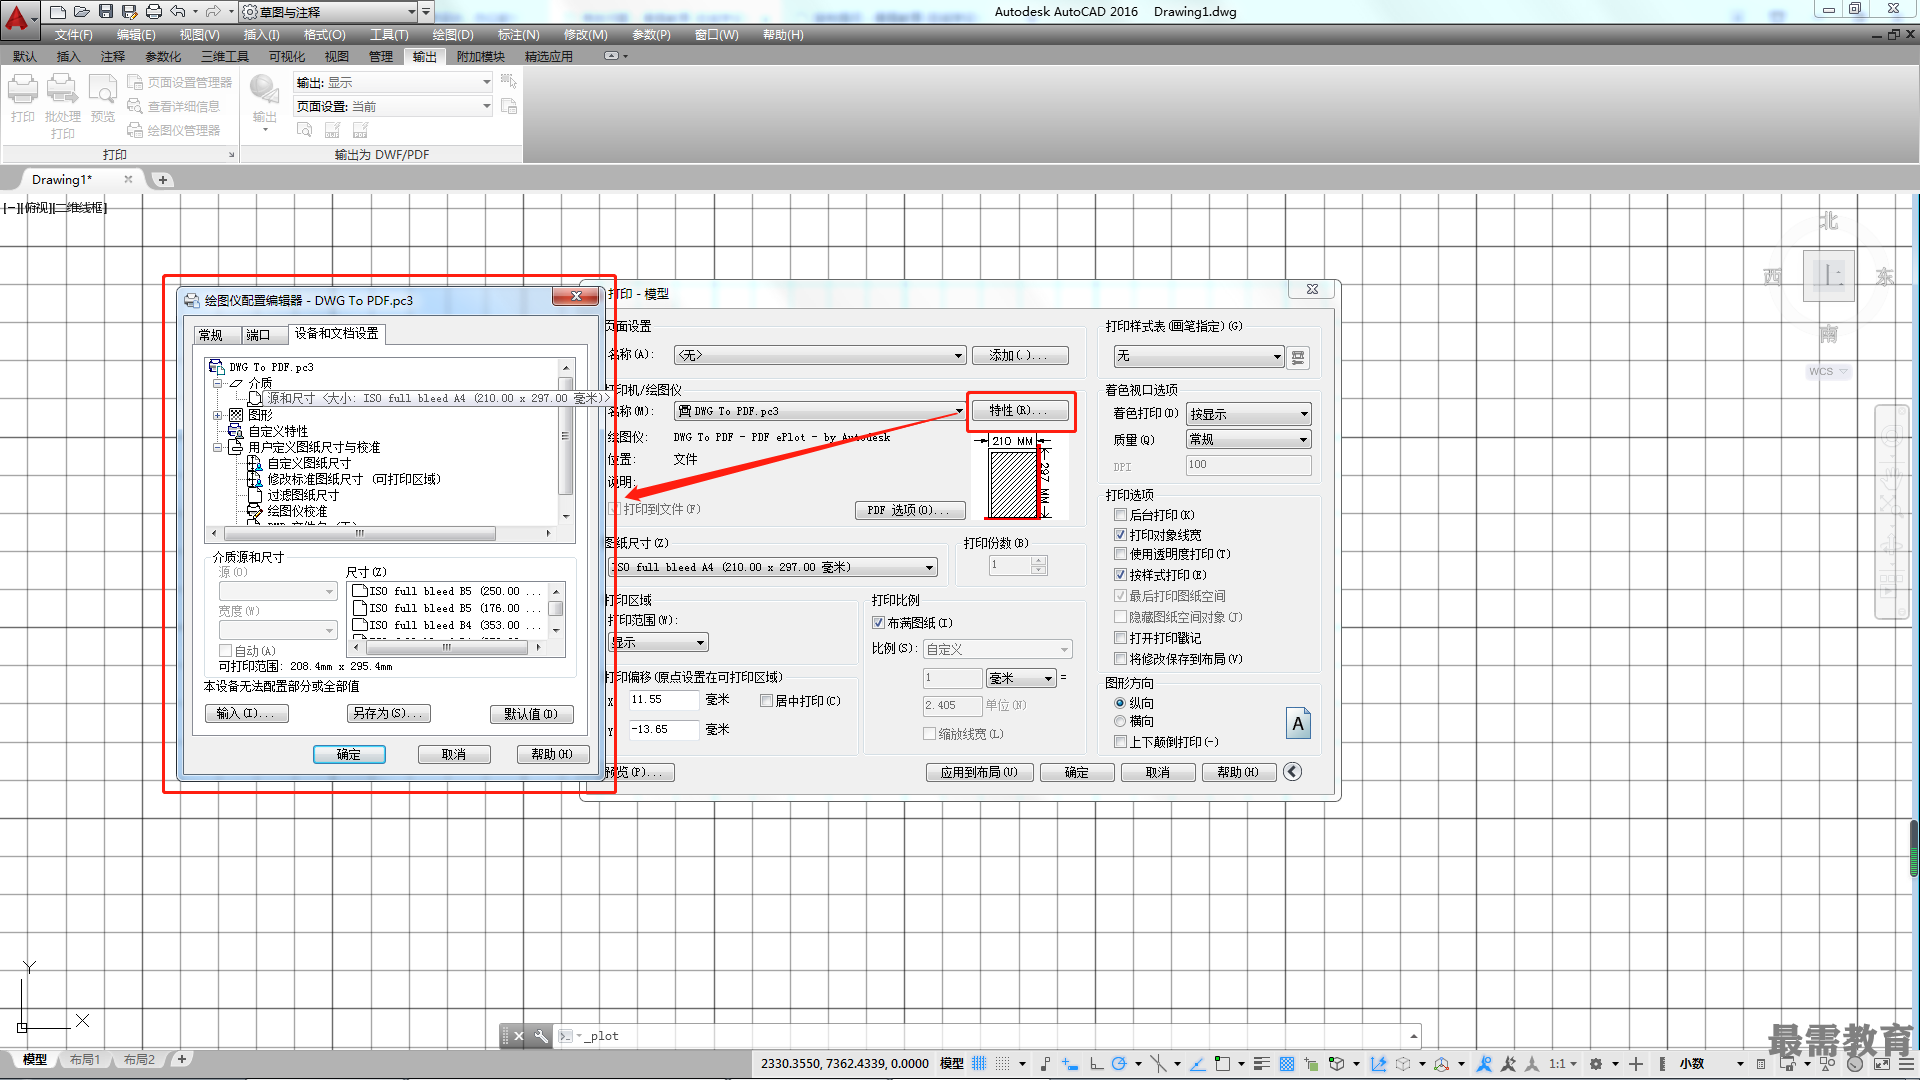
Task: Toggle 打印对象线宽 checkbox
Action: coord(1121,535)
